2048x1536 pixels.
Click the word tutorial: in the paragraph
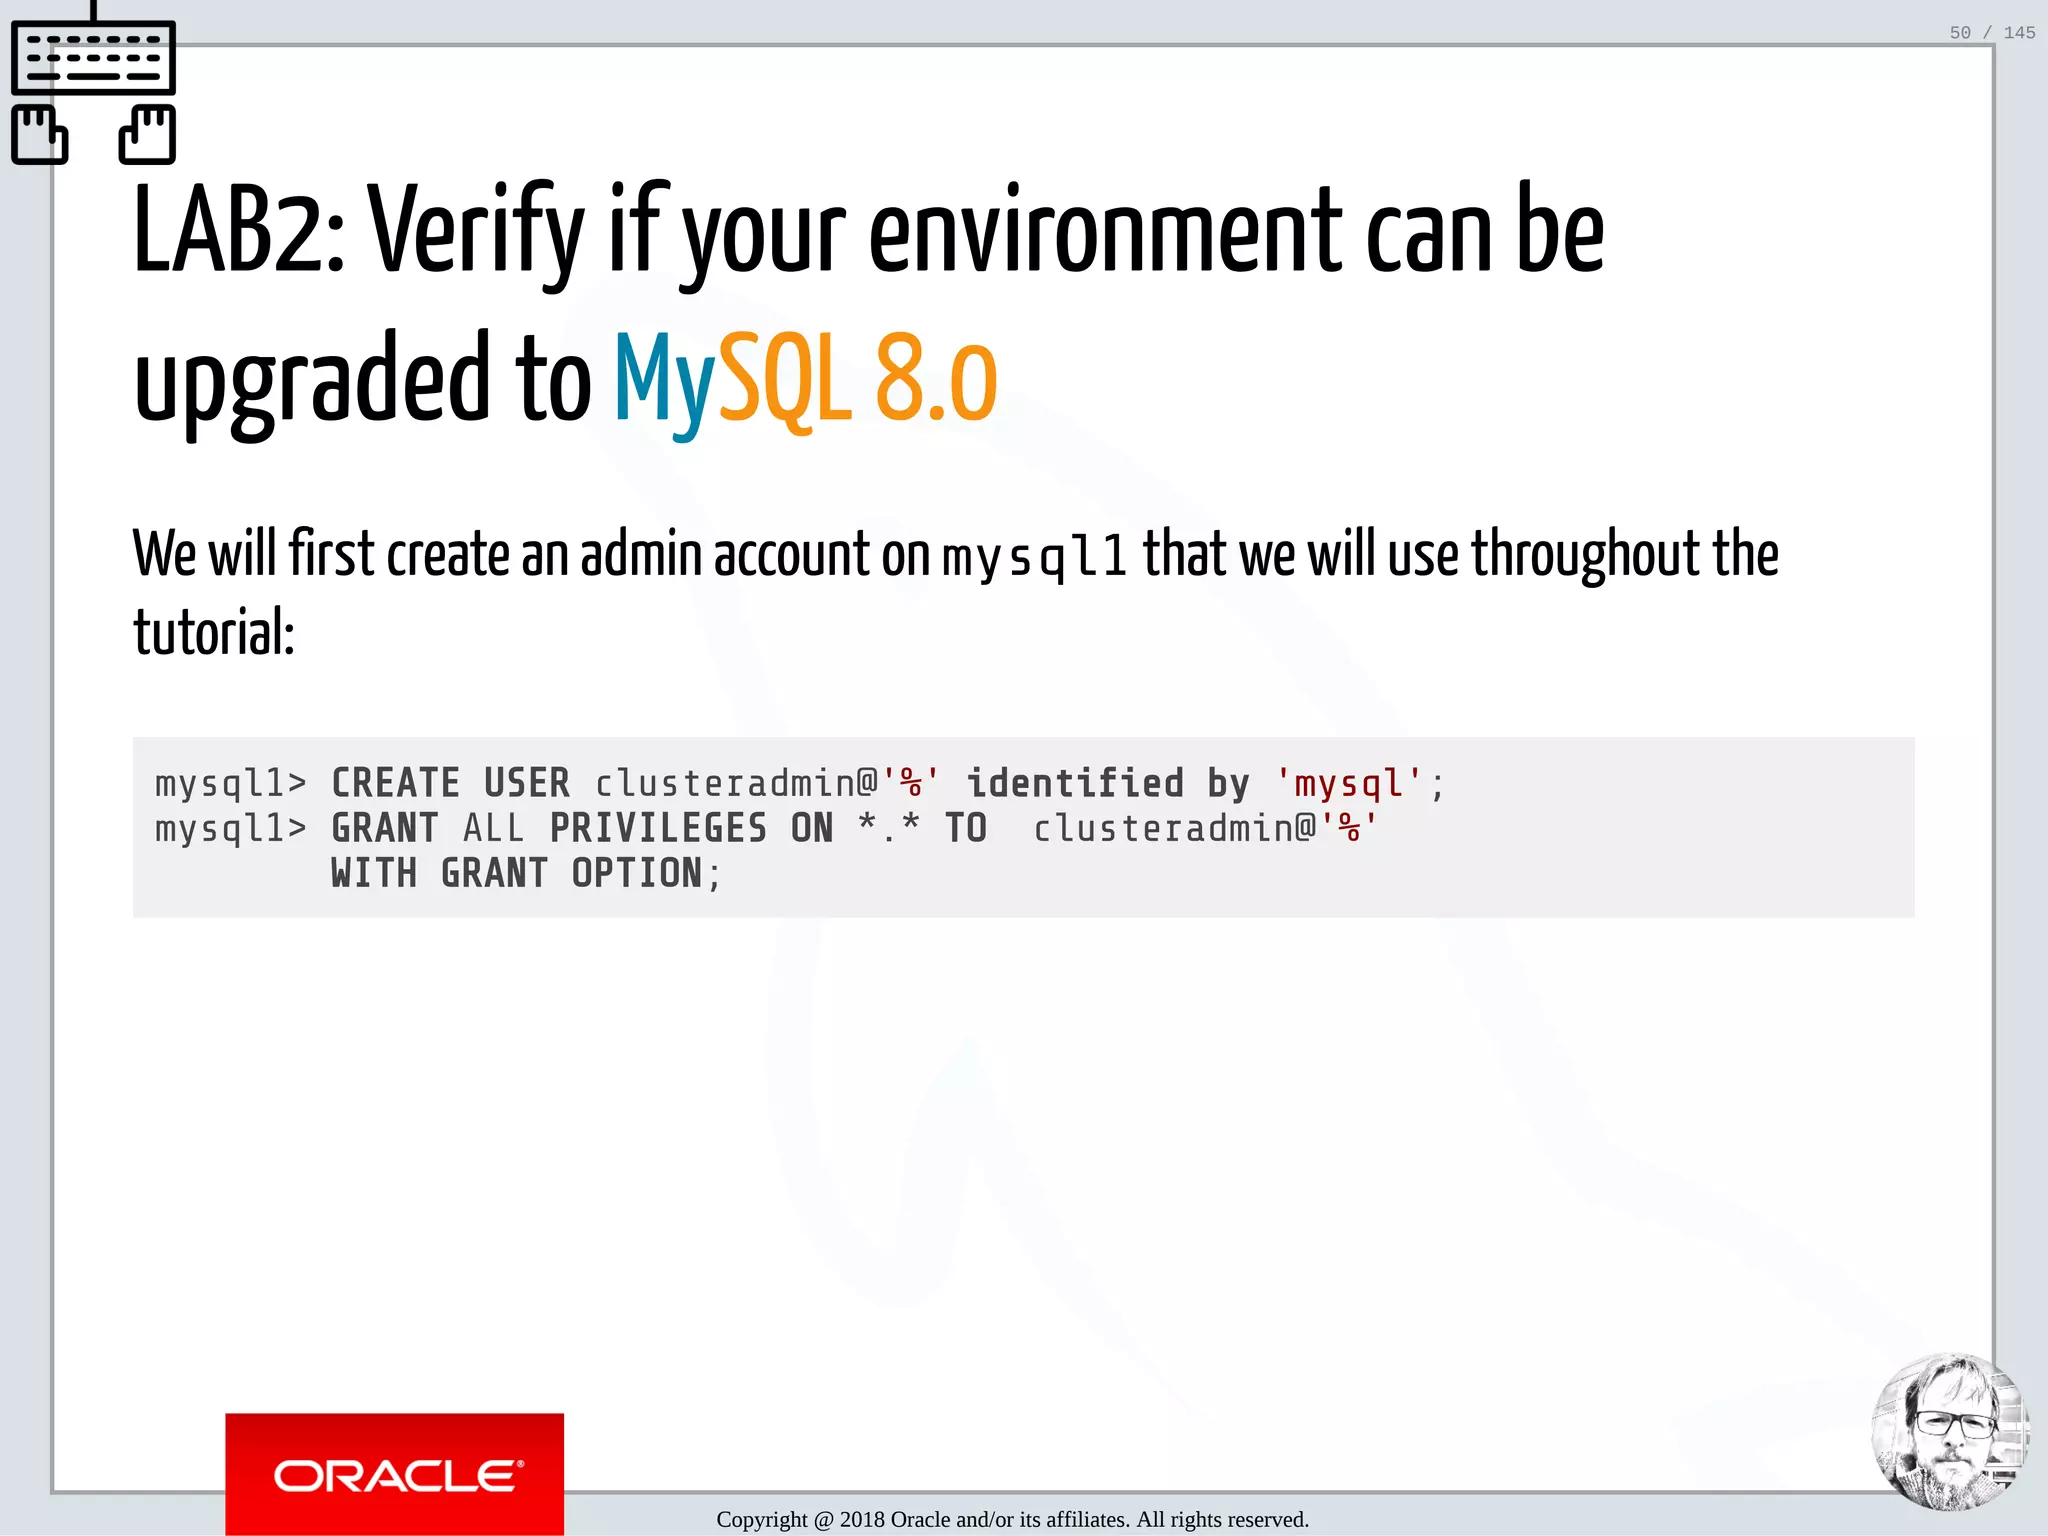214,632
